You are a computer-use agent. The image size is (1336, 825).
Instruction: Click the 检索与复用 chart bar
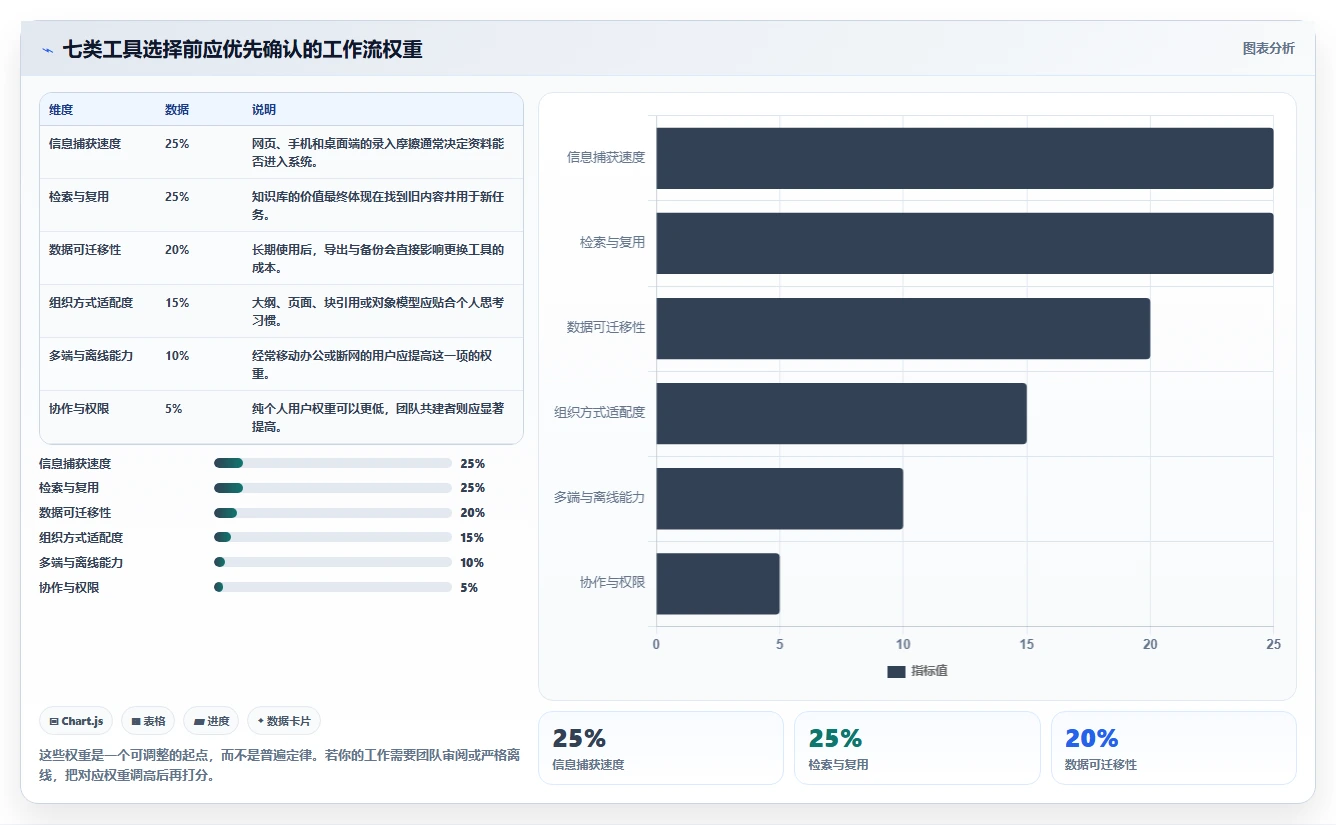pyautogui.click(x=965, y=243)
